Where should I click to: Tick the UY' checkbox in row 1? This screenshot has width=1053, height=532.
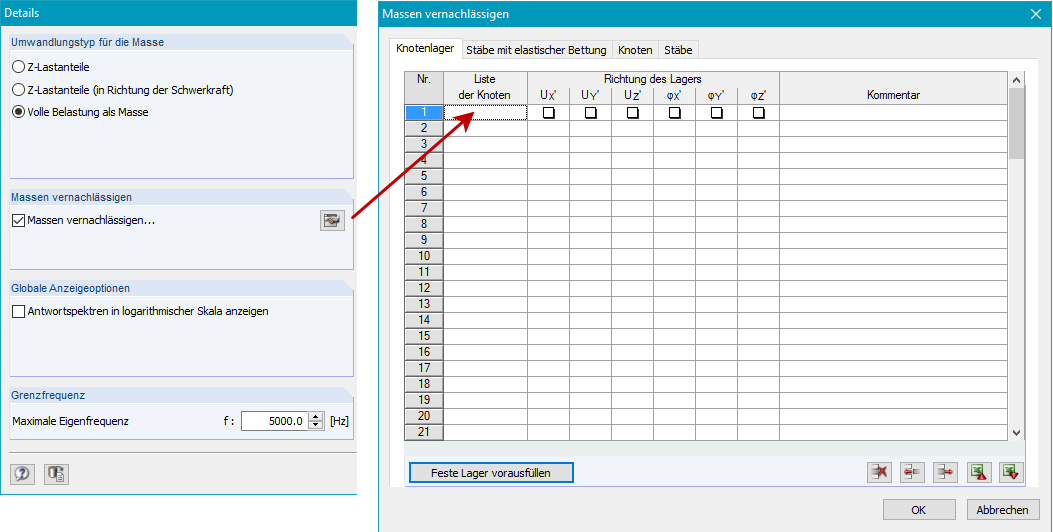pos(590,113)
